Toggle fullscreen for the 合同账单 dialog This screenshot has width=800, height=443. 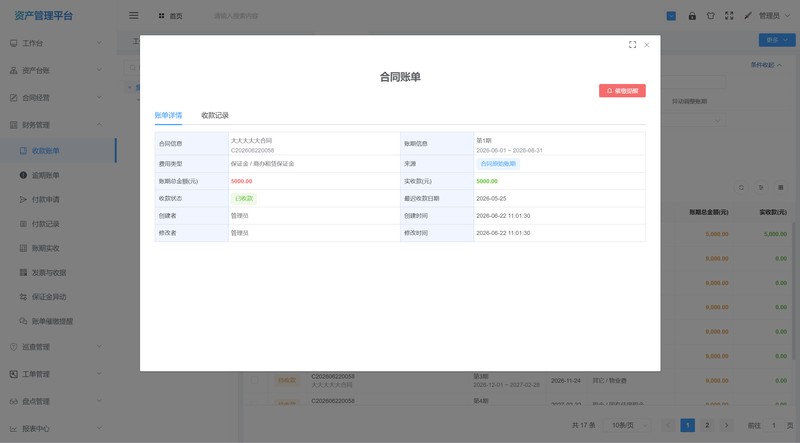tap(632, 45)
